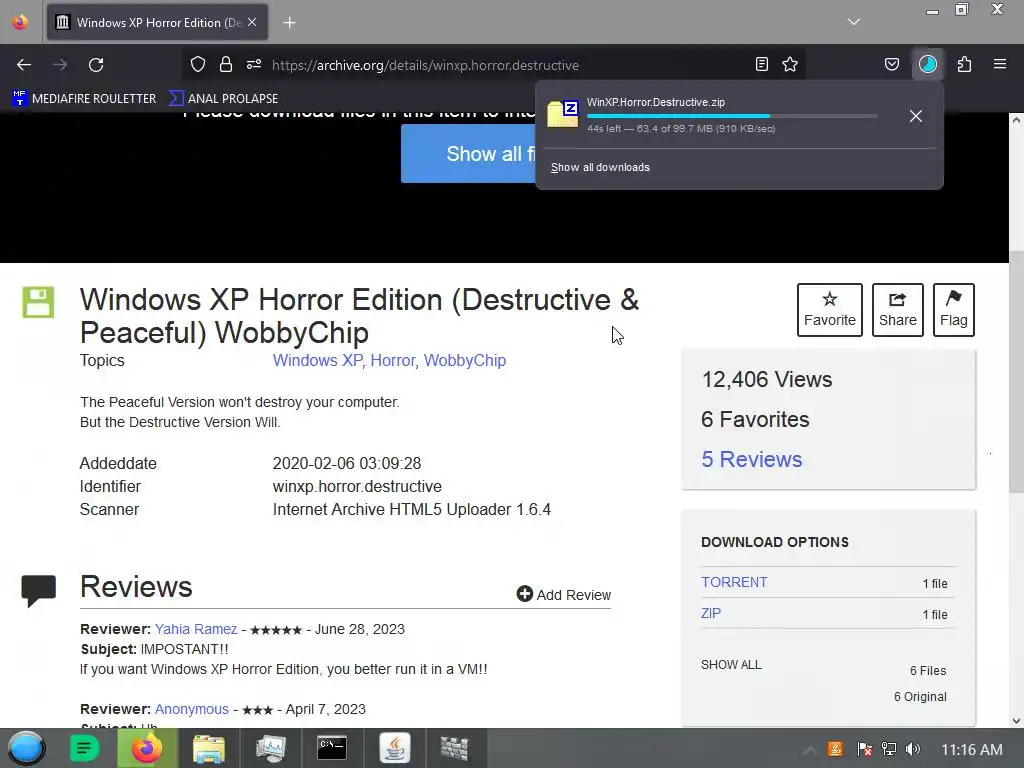
Task: Click scrollbar up arrow
Action: point(1016,120)
